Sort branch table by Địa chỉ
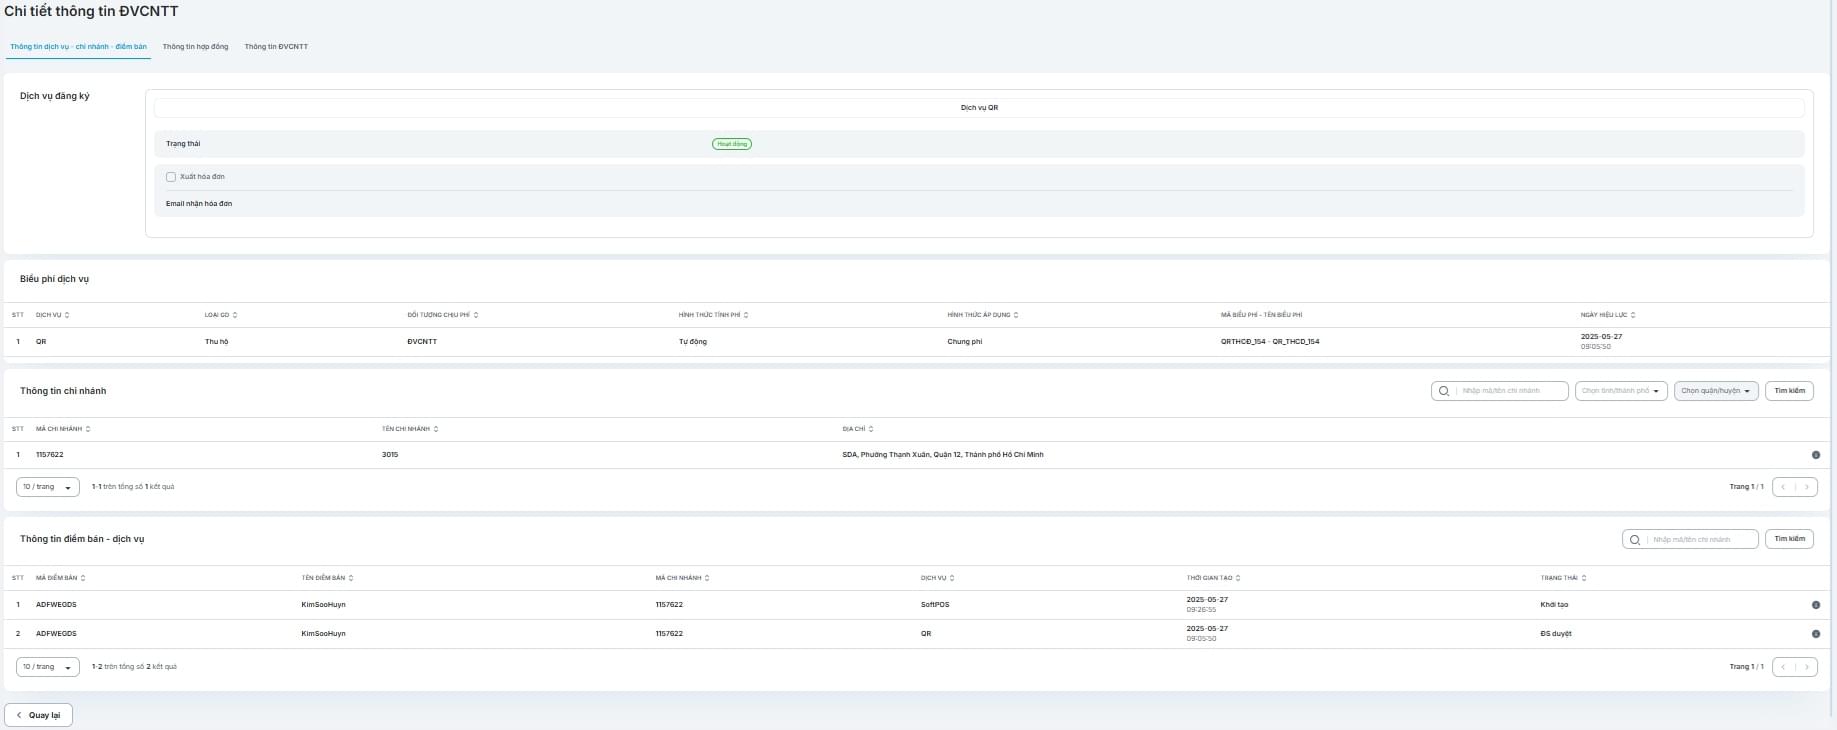Screen dimensions: 1837x730 coord(871,429)
